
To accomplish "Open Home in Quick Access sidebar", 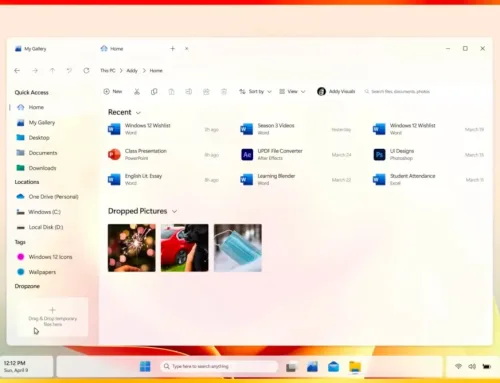I will (30, 107).
